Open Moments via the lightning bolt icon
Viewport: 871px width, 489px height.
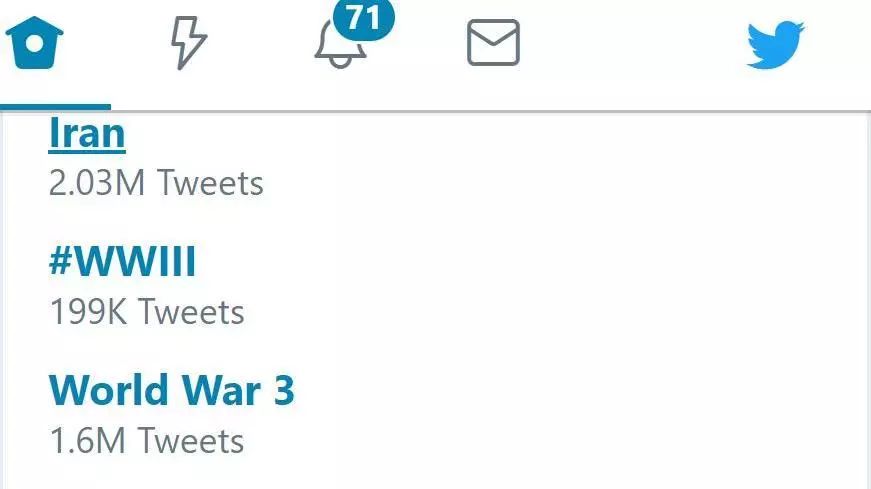tap(188, 43)
